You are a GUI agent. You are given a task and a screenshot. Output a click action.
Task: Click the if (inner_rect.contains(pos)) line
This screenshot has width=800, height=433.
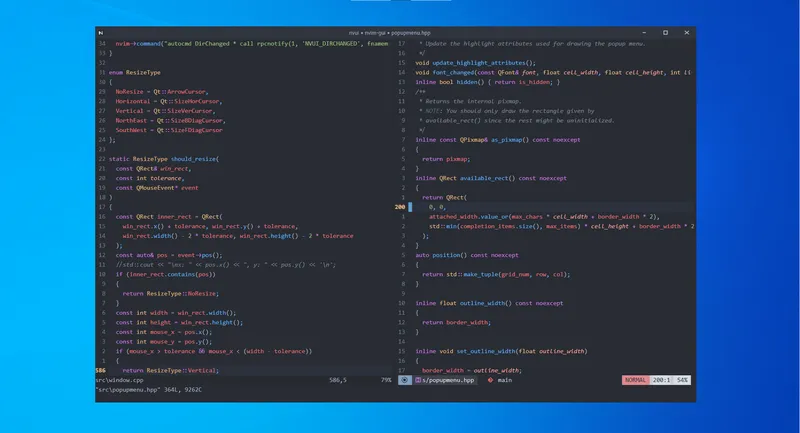pyautogui.click(x=165, y=274)
